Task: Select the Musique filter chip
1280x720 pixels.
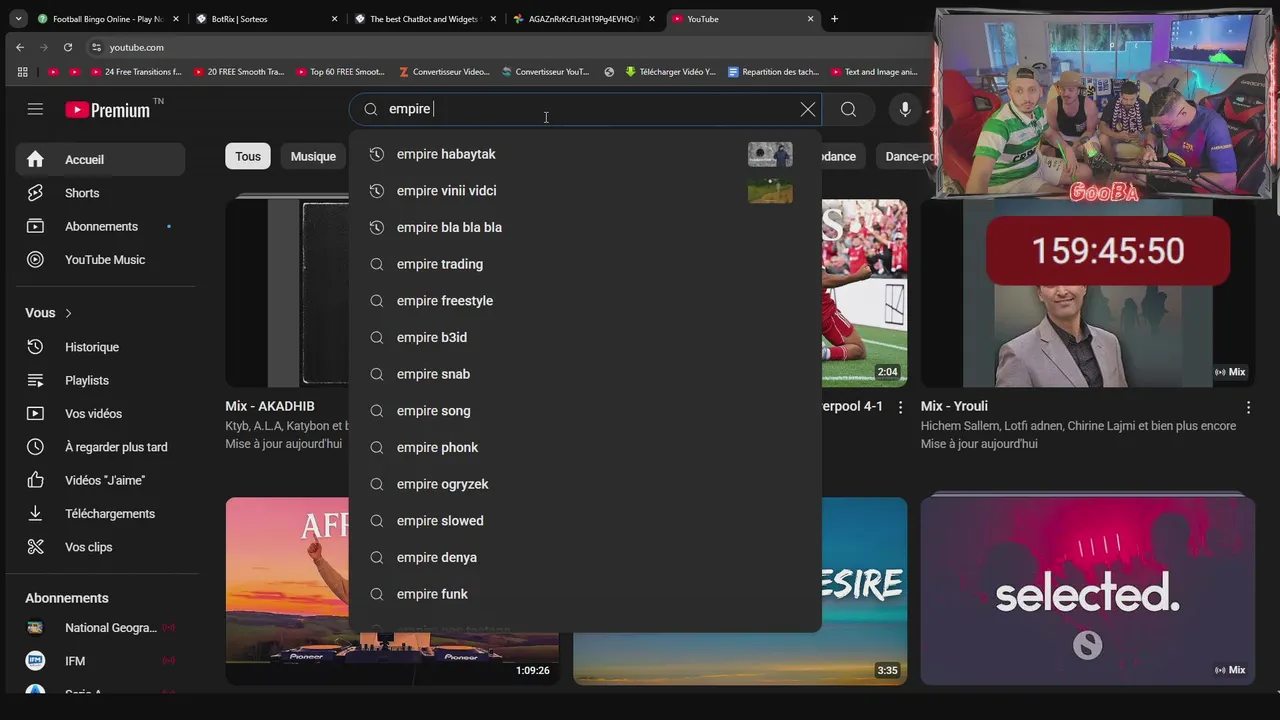Action: coord(313,156)
